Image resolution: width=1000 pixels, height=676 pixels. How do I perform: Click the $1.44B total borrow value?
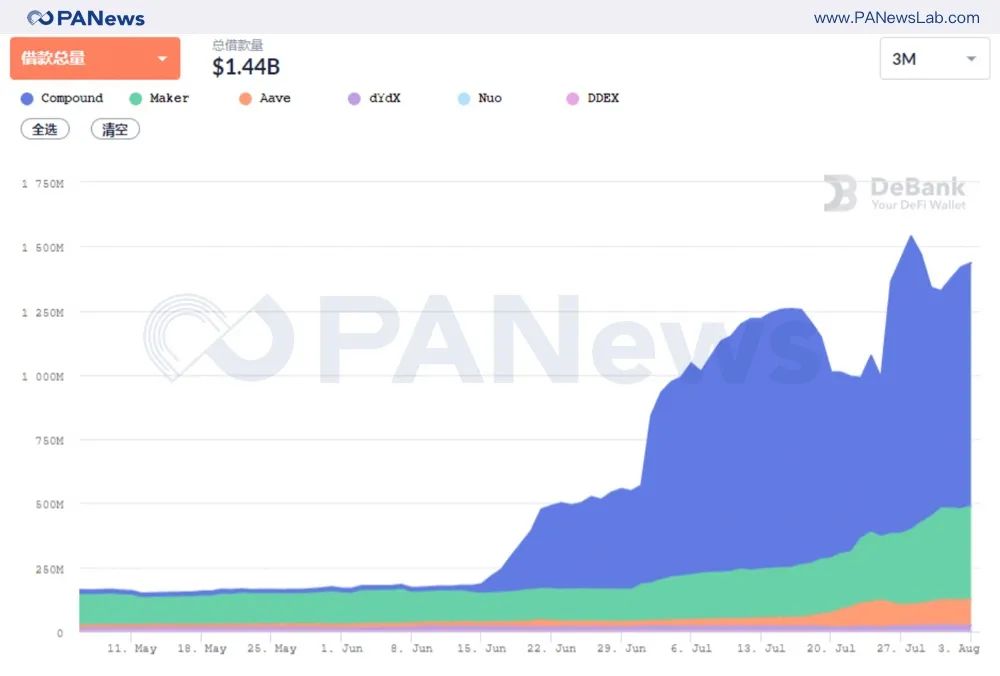tap(246, 66)
